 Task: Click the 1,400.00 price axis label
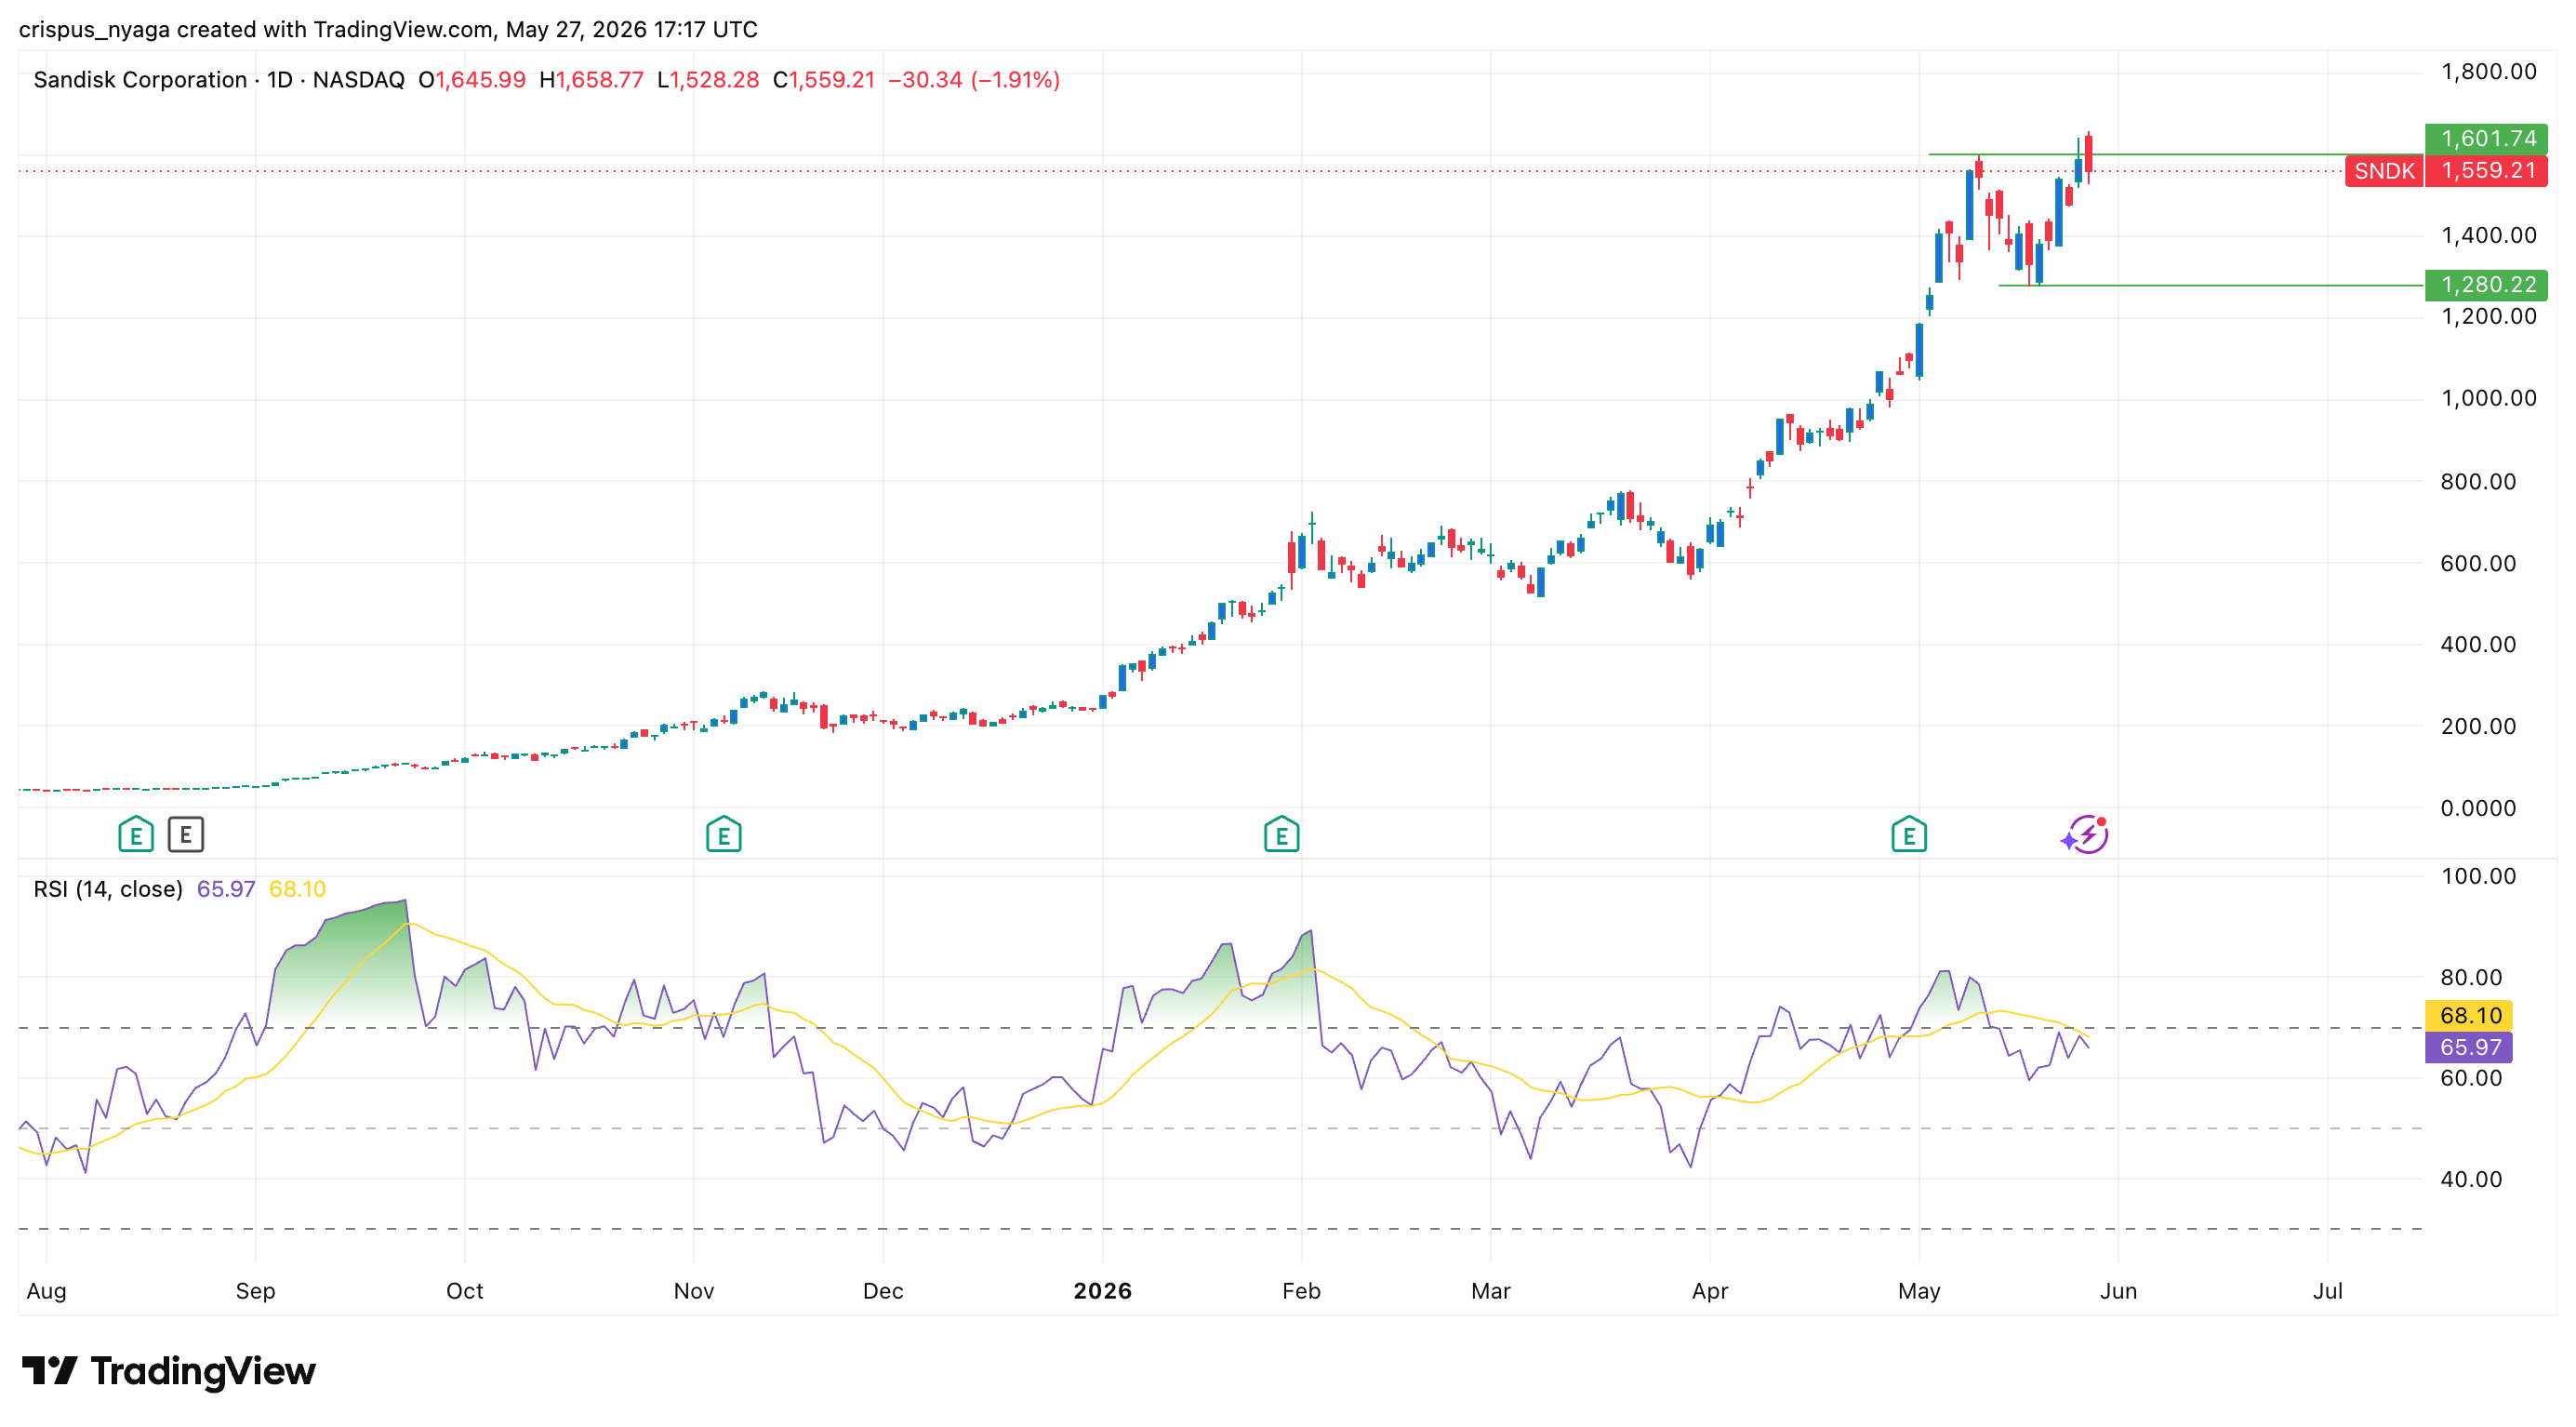point(2488,236)
